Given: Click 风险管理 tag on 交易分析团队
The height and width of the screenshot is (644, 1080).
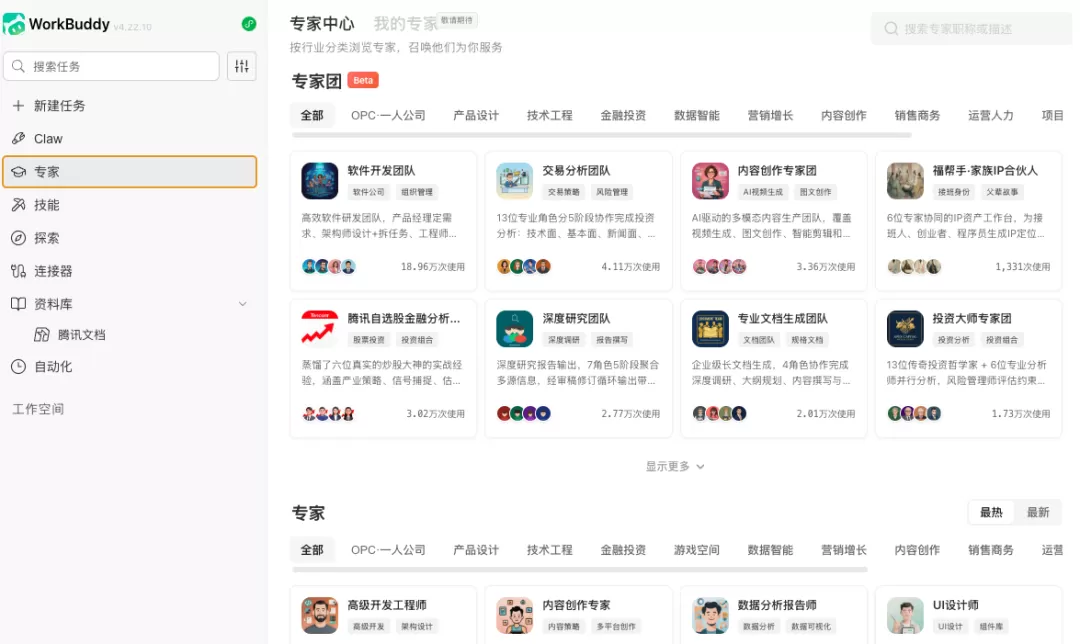Looking at the screenshot, I should 612,192.
